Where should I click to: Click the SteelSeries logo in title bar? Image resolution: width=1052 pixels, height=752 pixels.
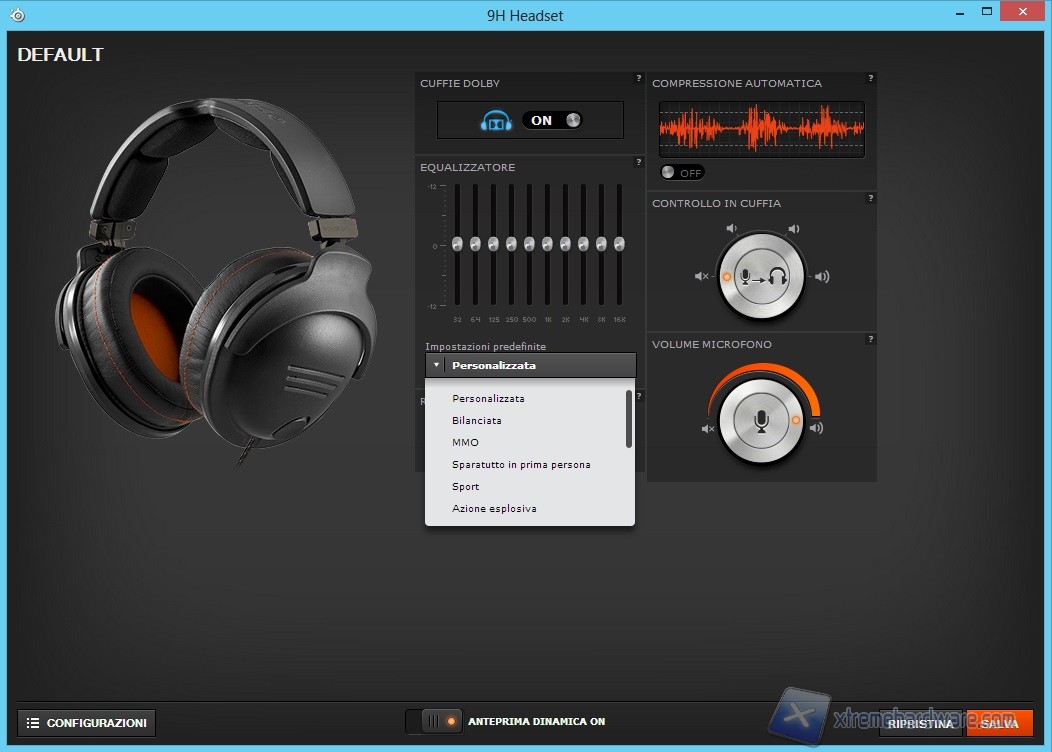(17, 15)
